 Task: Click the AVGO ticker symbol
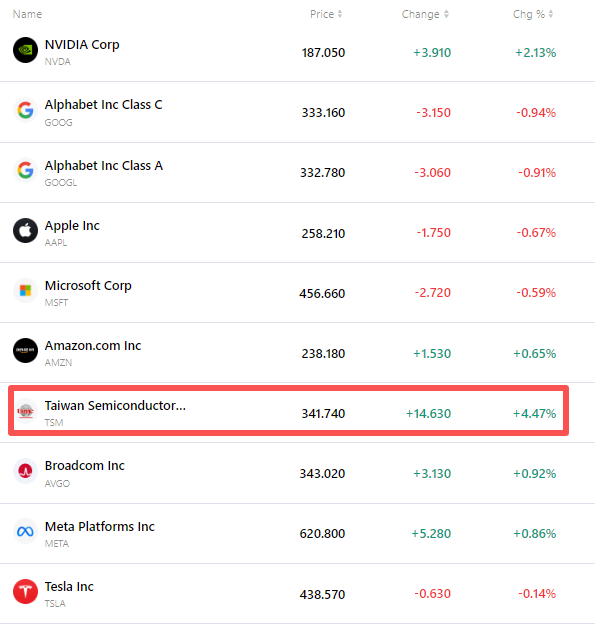pyautogui.click(x=57, y=484)
